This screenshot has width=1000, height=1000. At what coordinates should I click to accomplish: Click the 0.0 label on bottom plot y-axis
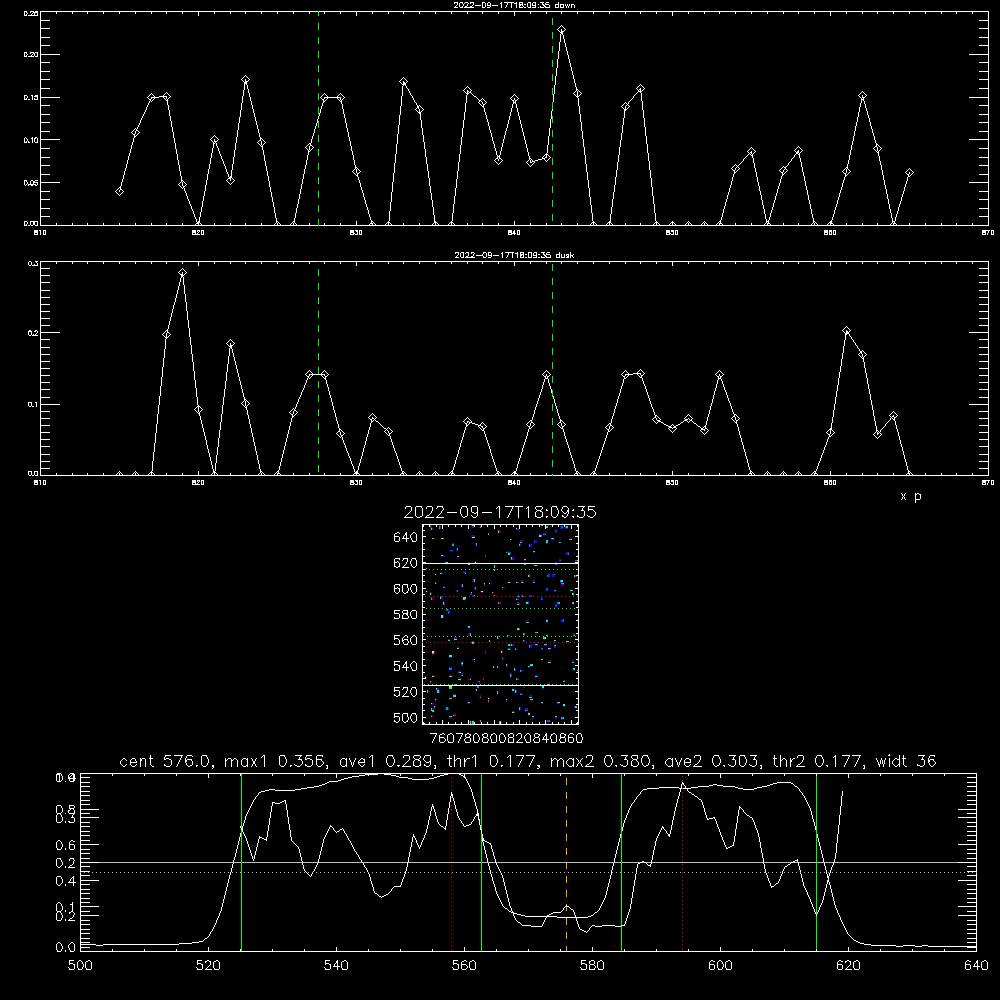(x=65, y=948)
